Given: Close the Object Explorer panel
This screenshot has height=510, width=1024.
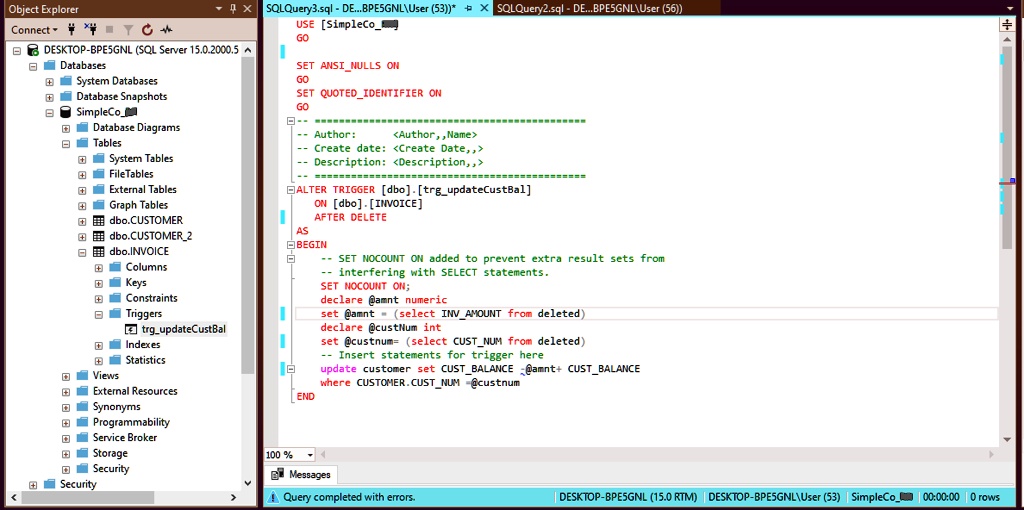Looking at the screenshot, I should (247, 9).
